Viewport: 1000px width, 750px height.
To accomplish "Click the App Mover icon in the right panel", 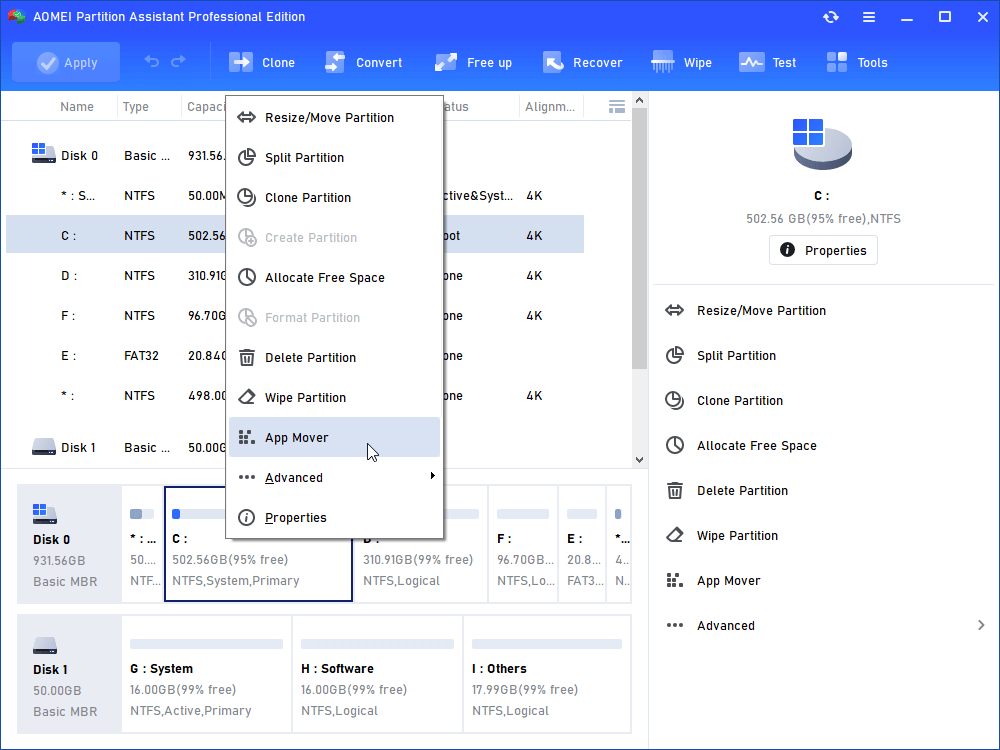I will (675, 580).
